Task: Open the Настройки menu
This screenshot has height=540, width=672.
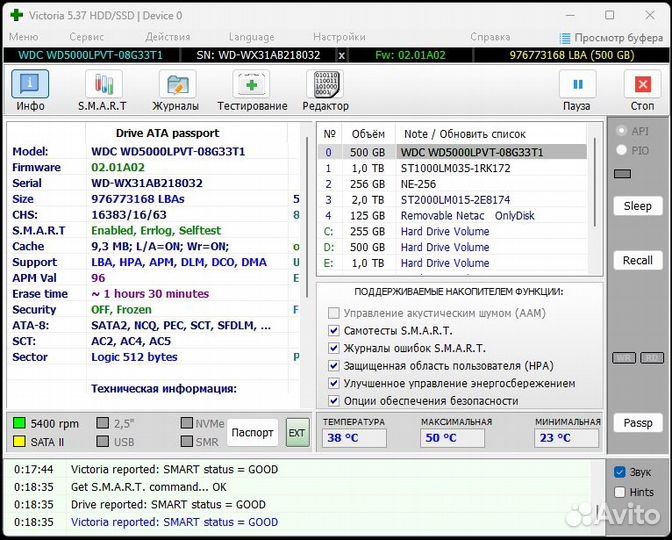Action: click(339, 37)
